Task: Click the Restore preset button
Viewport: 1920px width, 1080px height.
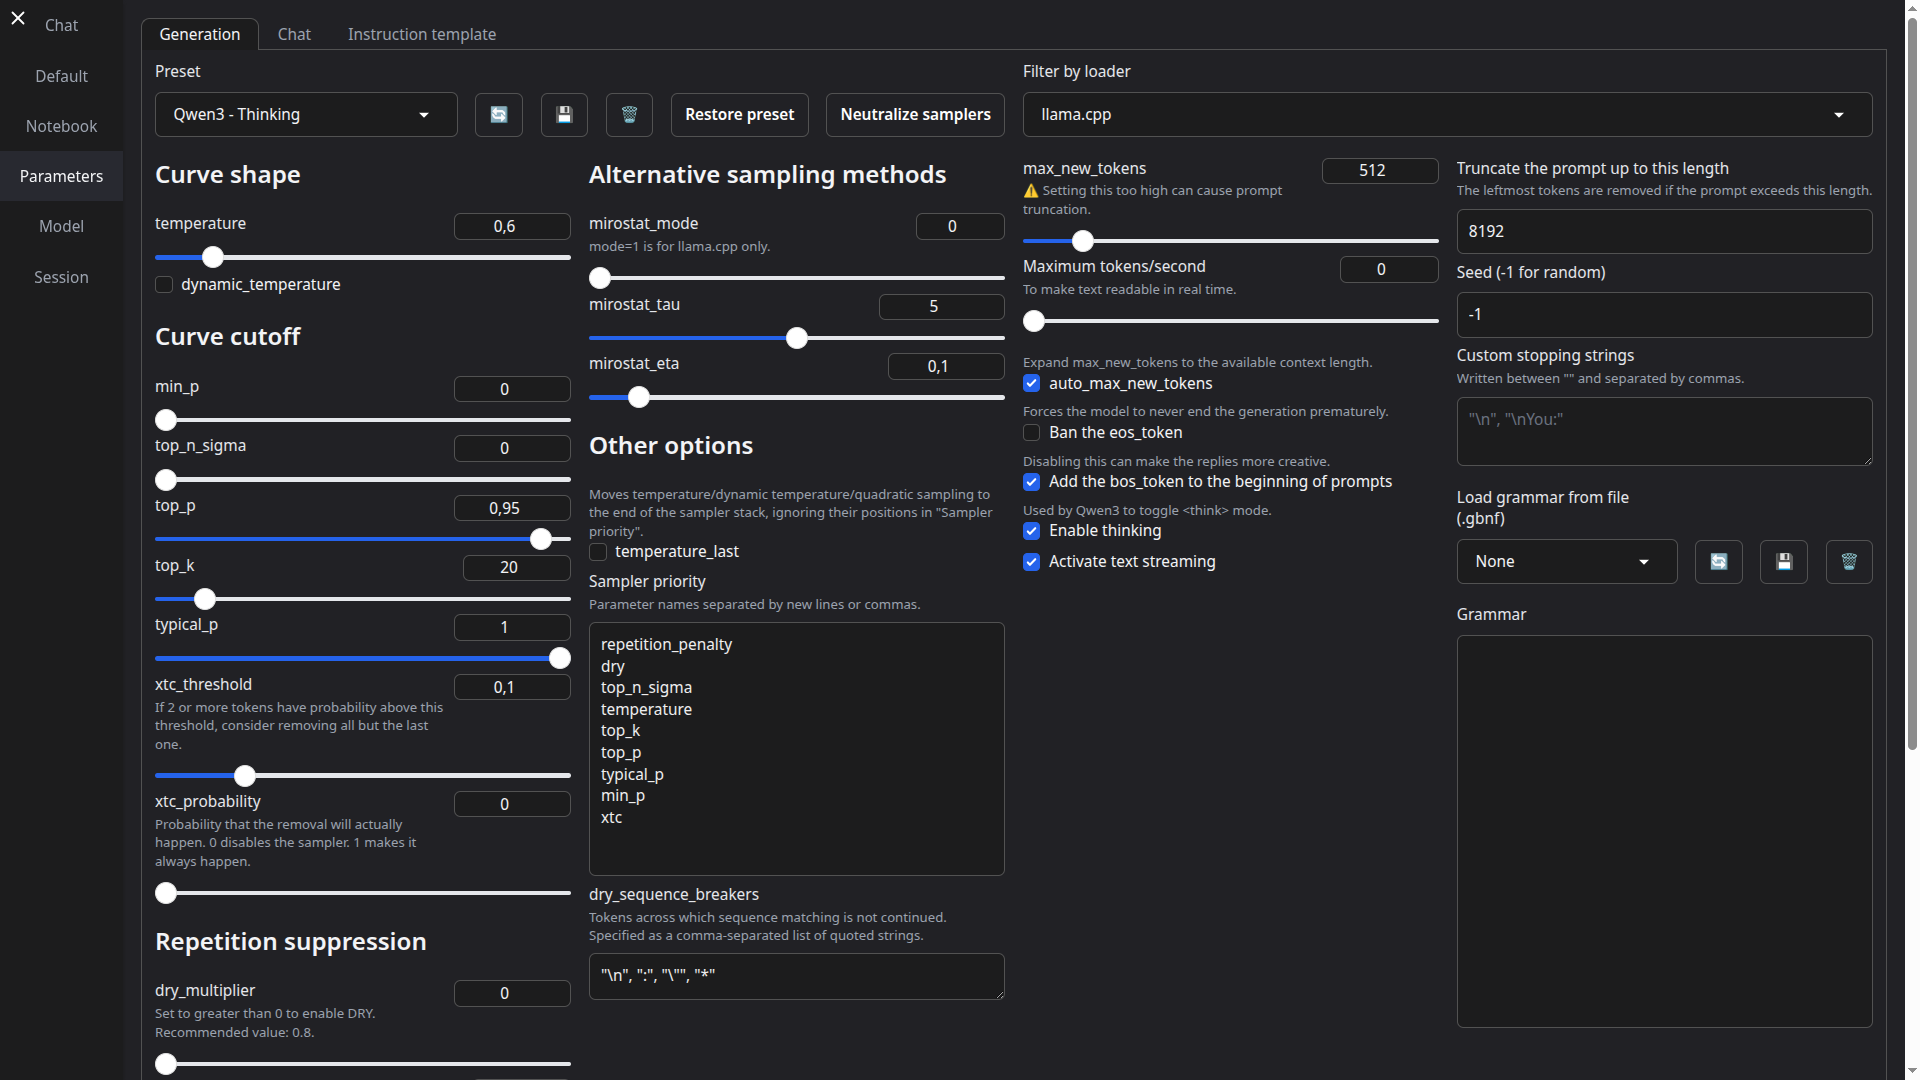Action: point(739,114)
